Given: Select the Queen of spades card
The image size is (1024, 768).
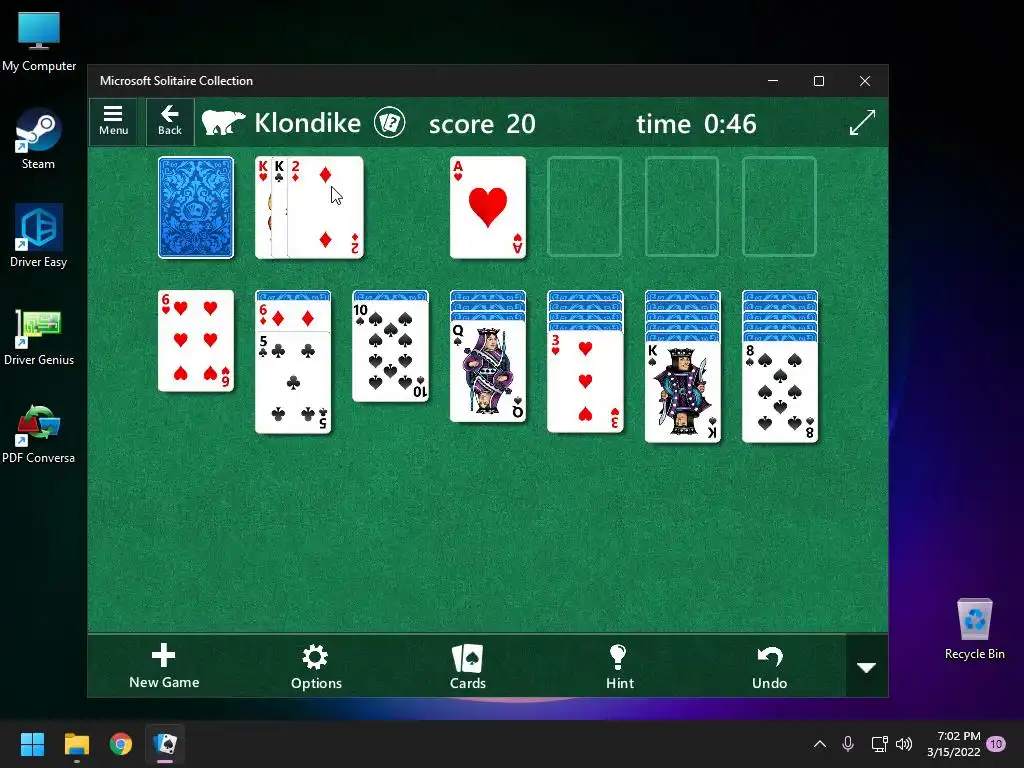Looking at the screenshot, I should tap(488, 371).
